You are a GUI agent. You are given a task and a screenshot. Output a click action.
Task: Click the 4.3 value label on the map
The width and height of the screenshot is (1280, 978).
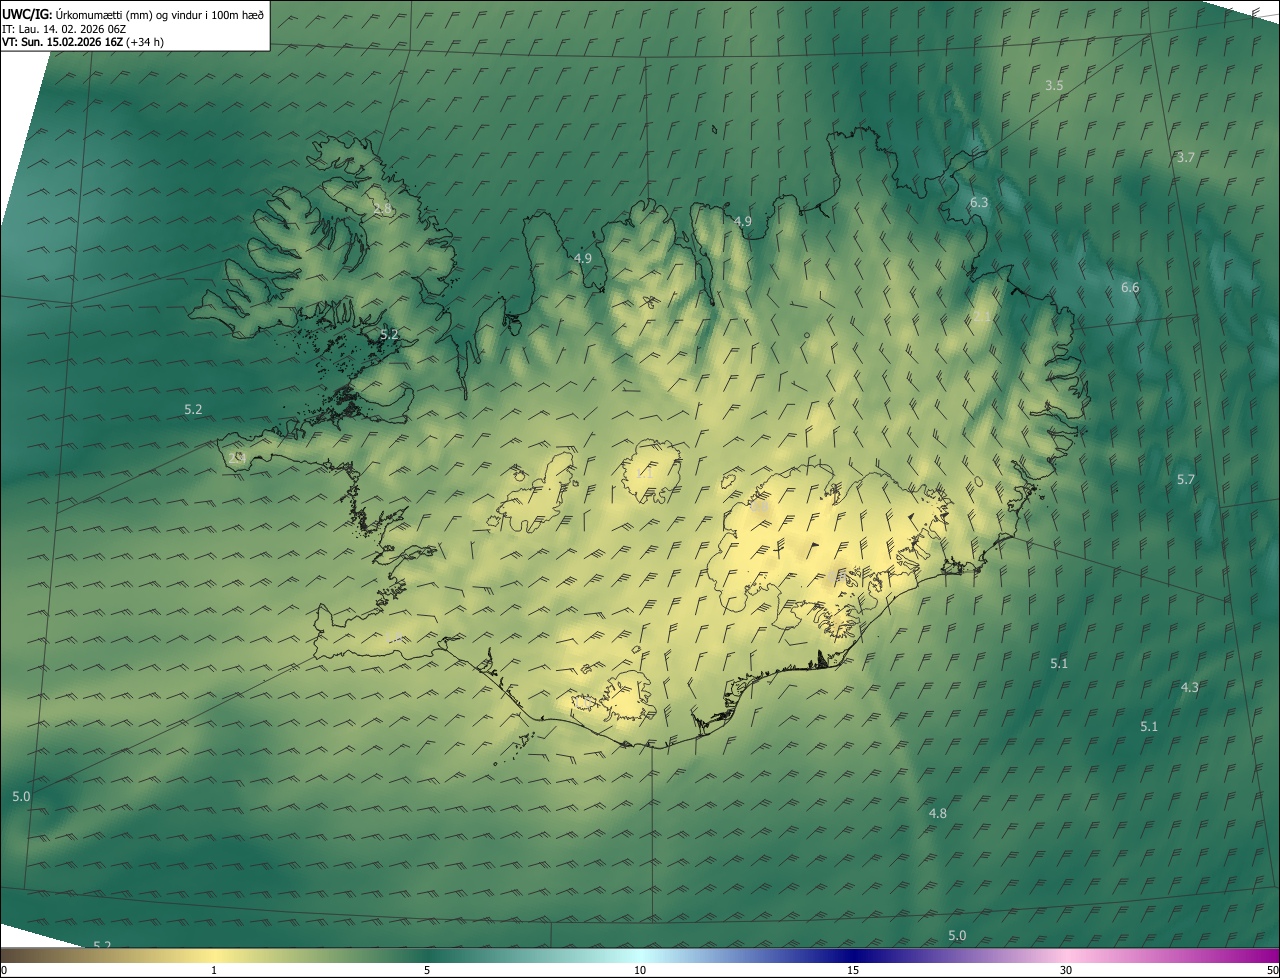click(x=1189, y=688)
